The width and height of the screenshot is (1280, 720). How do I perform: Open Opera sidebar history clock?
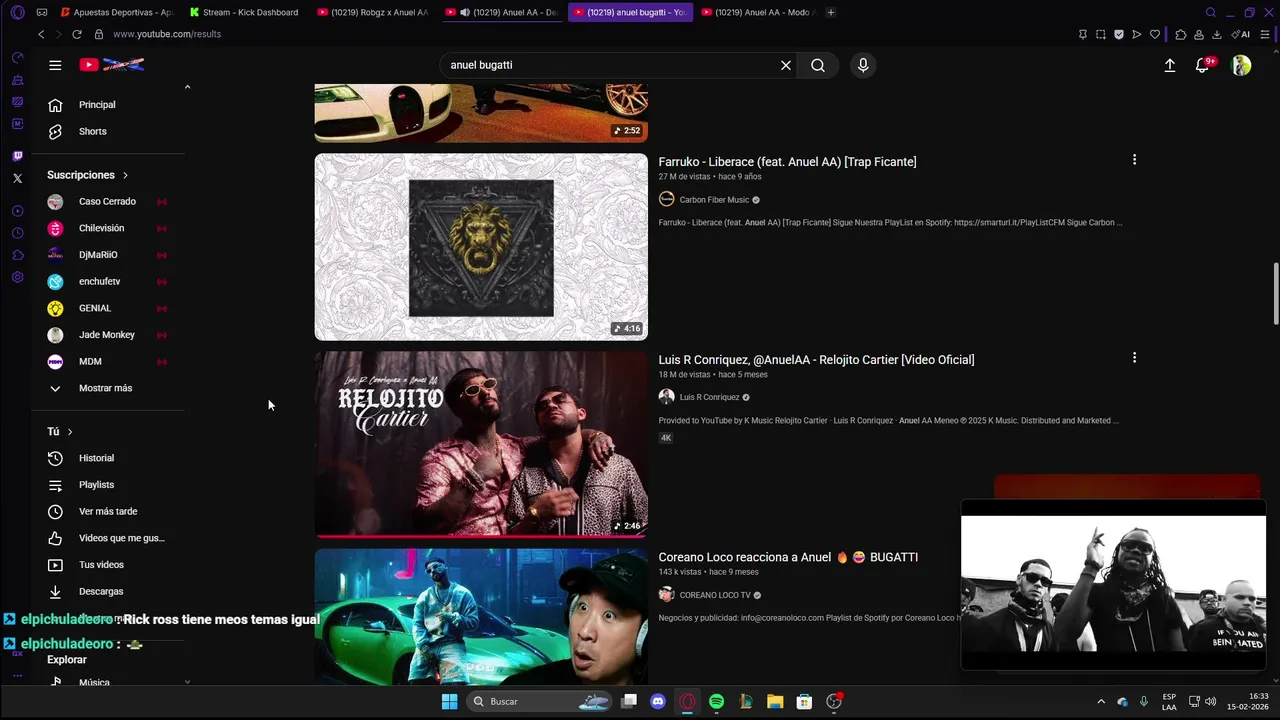tap(17, 233)
